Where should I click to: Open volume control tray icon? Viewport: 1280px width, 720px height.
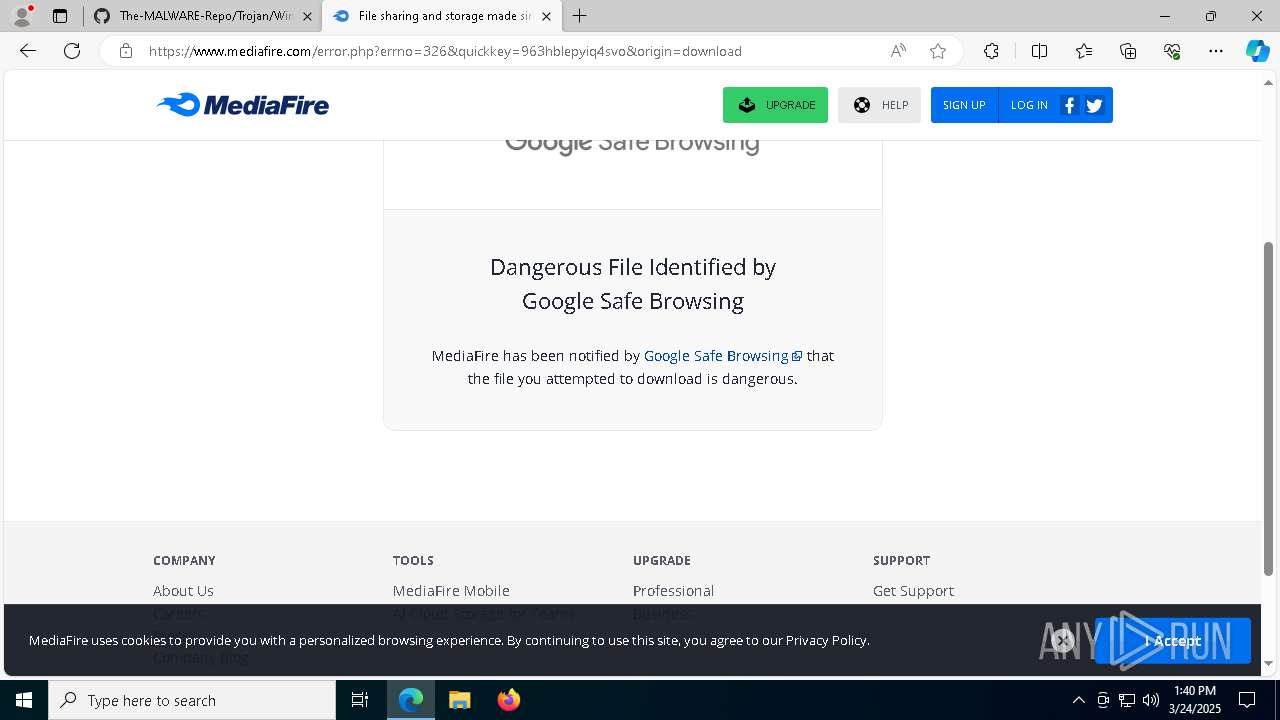(x=1151, y=700)
